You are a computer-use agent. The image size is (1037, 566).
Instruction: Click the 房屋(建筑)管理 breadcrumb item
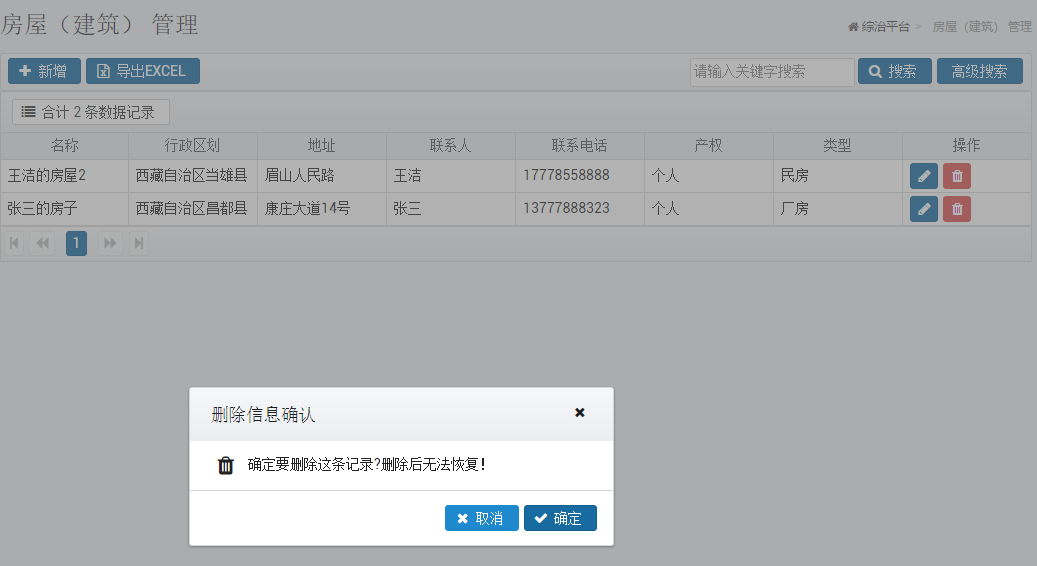pyautogui.click(x=981, y=26)
